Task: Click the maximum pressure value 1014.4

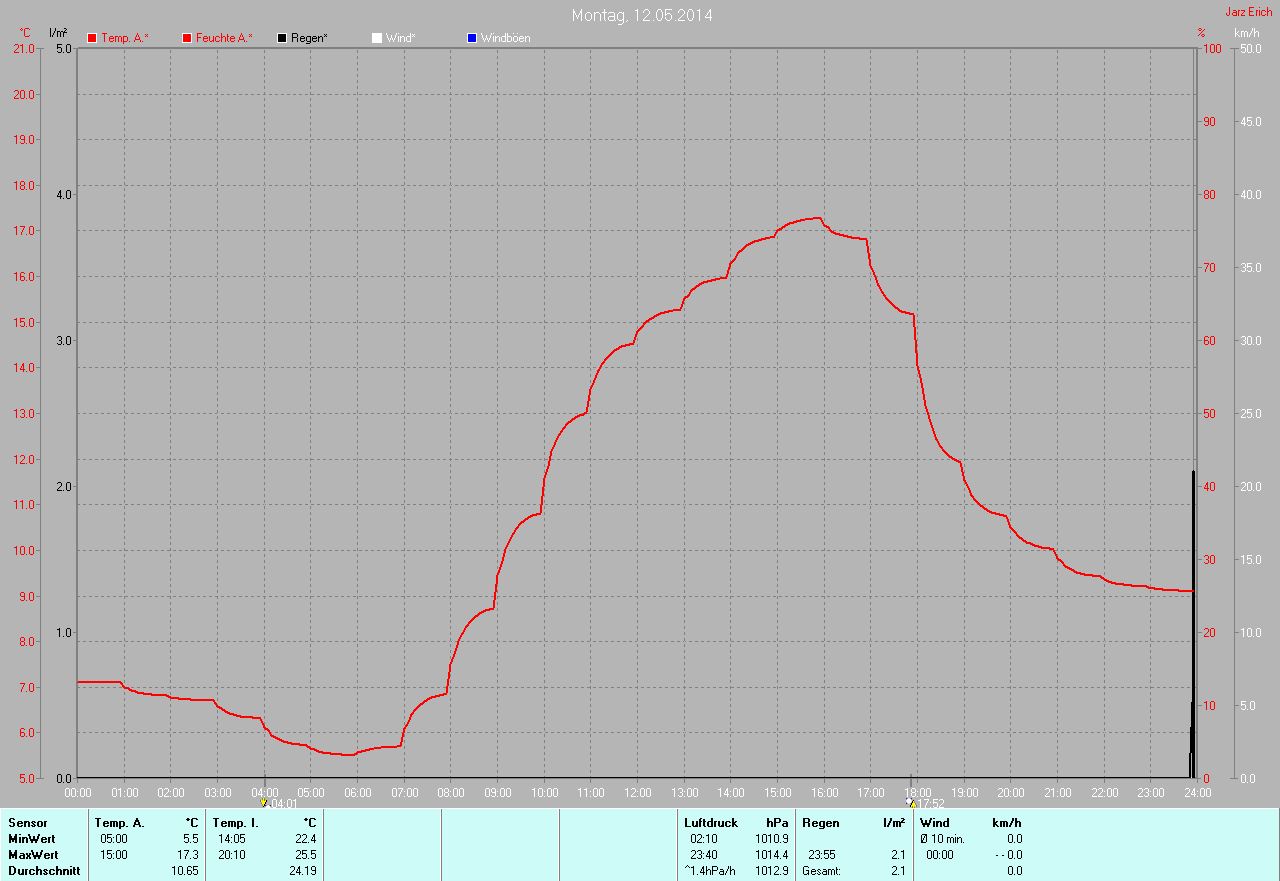Action: (x=771, y=855)
